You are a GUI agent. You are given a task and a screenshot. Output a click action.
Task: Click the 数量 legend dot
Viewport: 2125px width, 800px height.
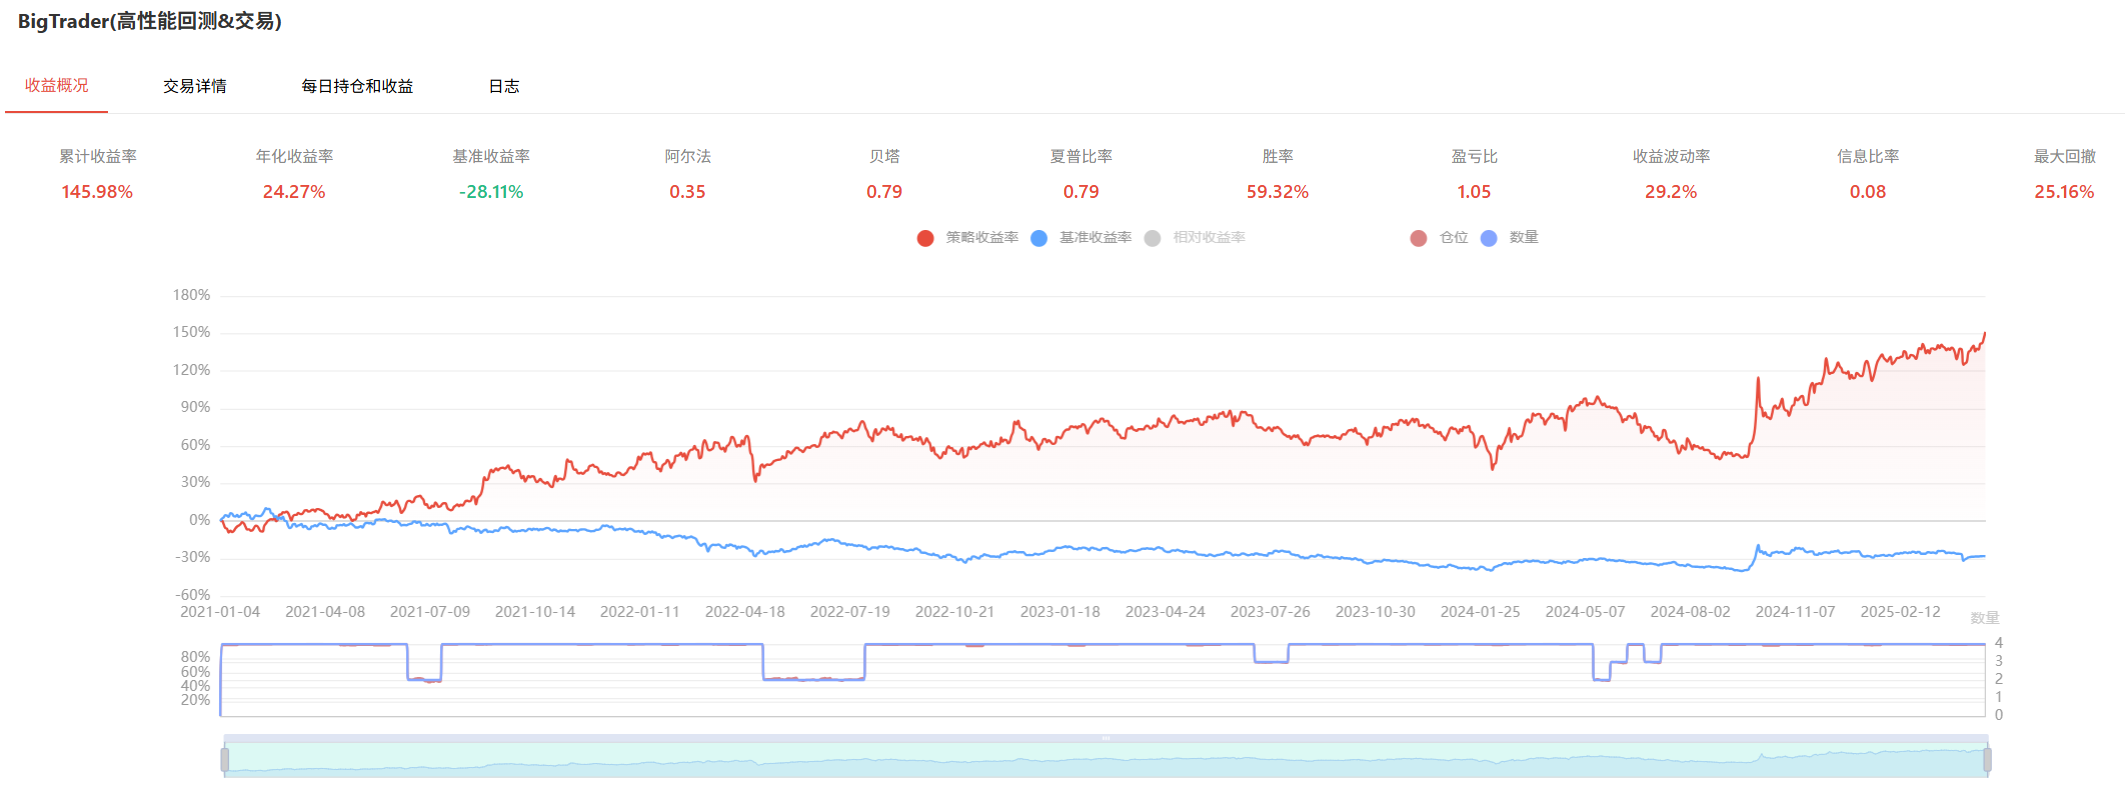(x=1489, y=238)
